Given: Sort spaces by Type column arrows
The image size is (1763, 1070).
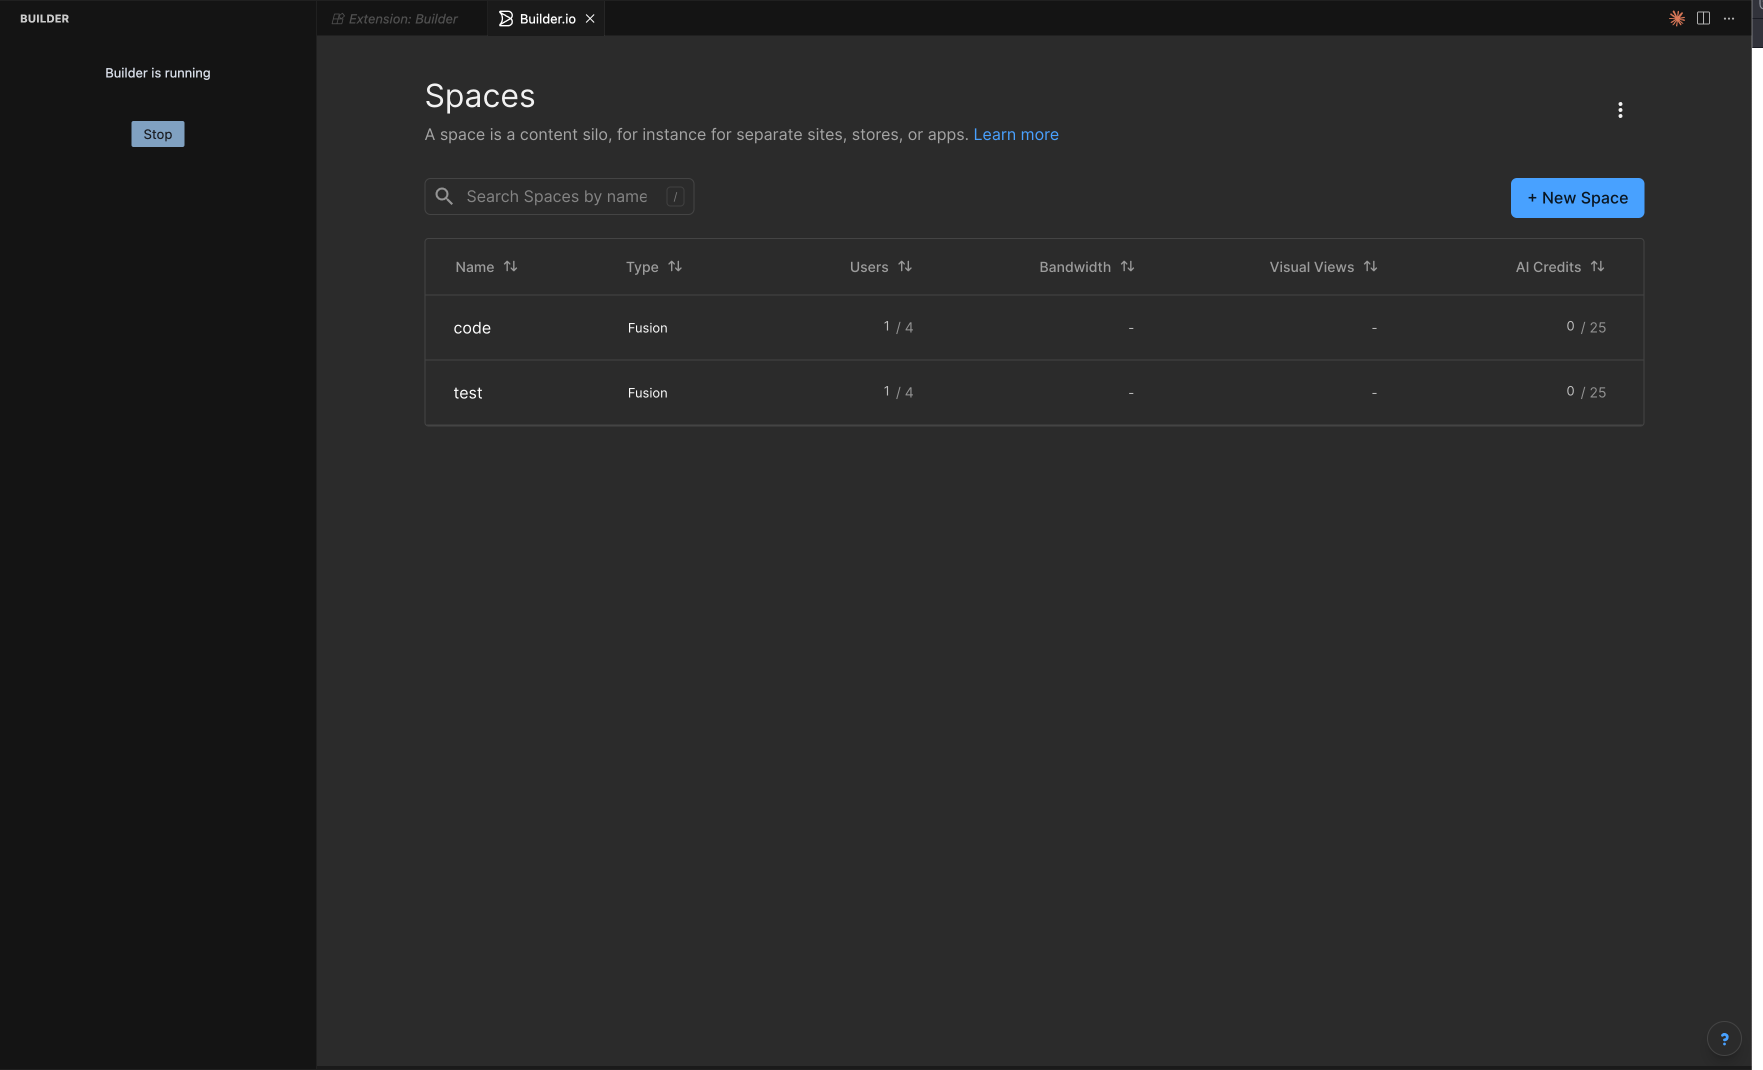Looking at the screenshot, I should point(675,266).
